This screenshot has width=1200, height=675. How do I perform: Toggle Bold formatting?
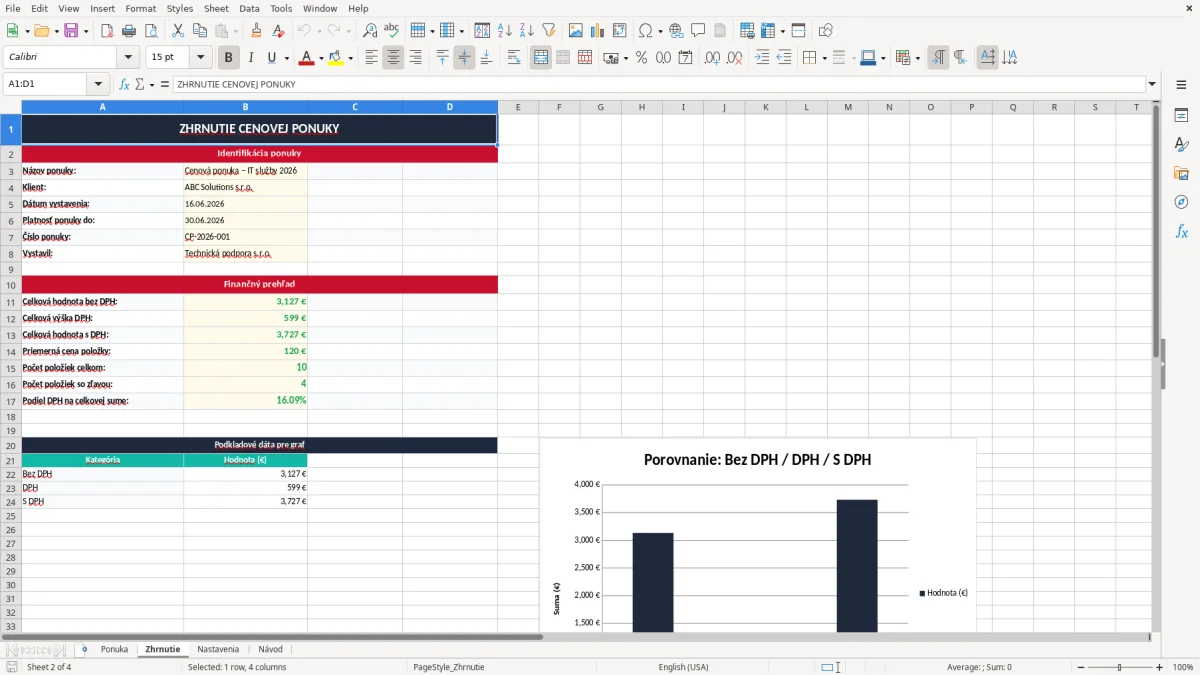(x=229, y=58)
